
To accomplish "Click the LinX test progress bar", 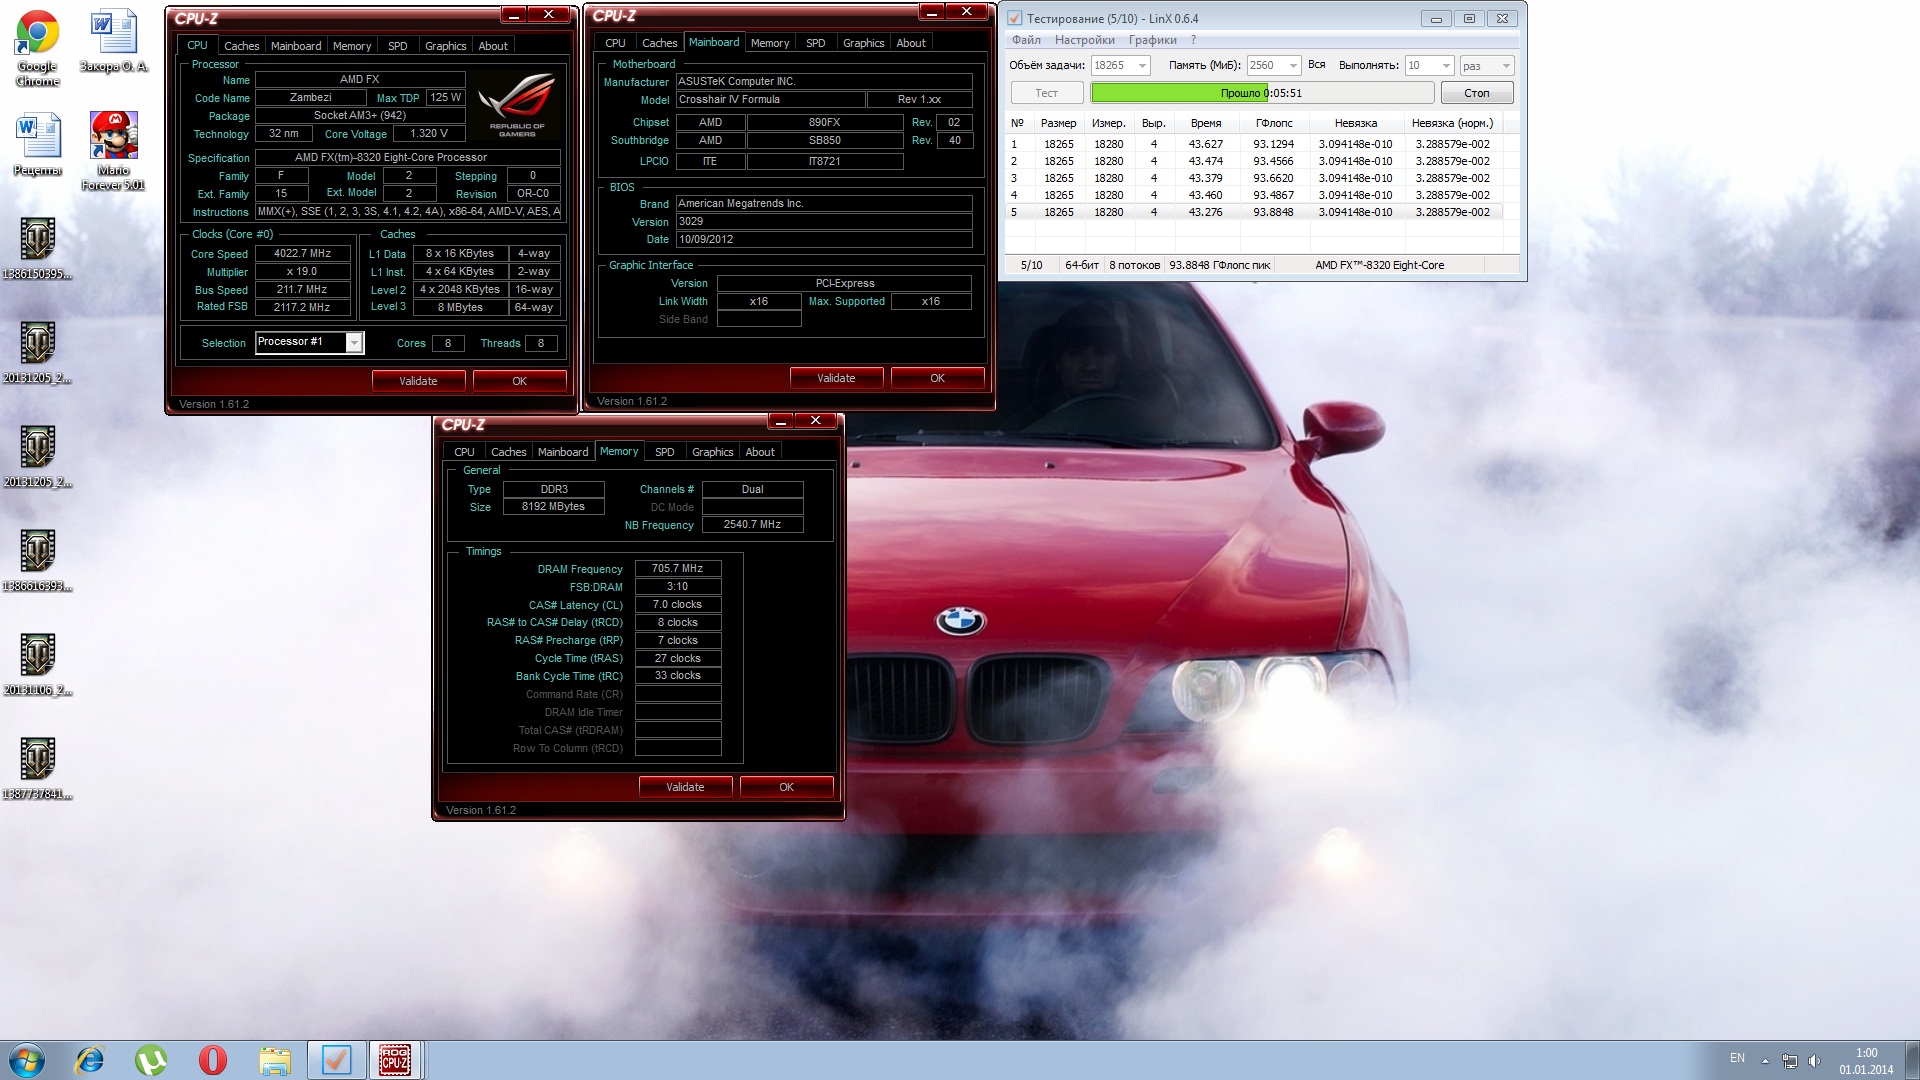I will [x=1262, y=93].
